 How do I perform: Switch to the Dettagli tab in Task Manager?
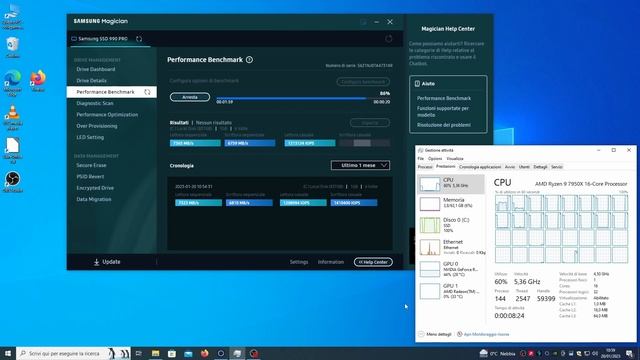[540, 167]
